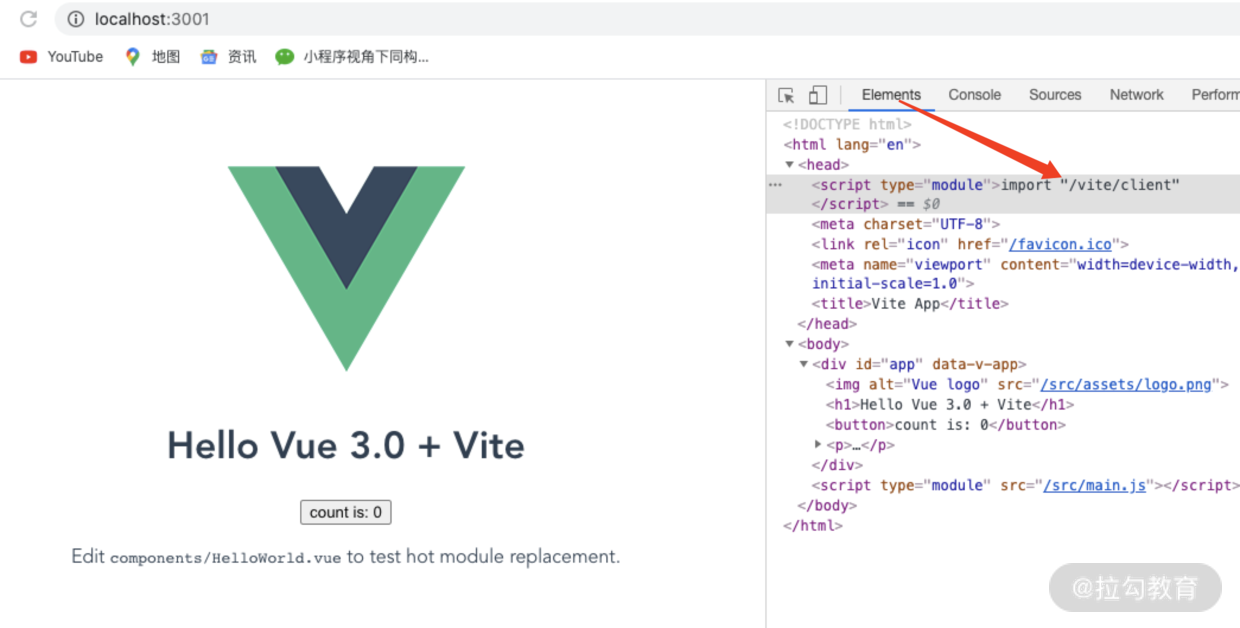Switch to the Network tab
The width and height of the screenshot is (1240, 628).
(1137, 95)
